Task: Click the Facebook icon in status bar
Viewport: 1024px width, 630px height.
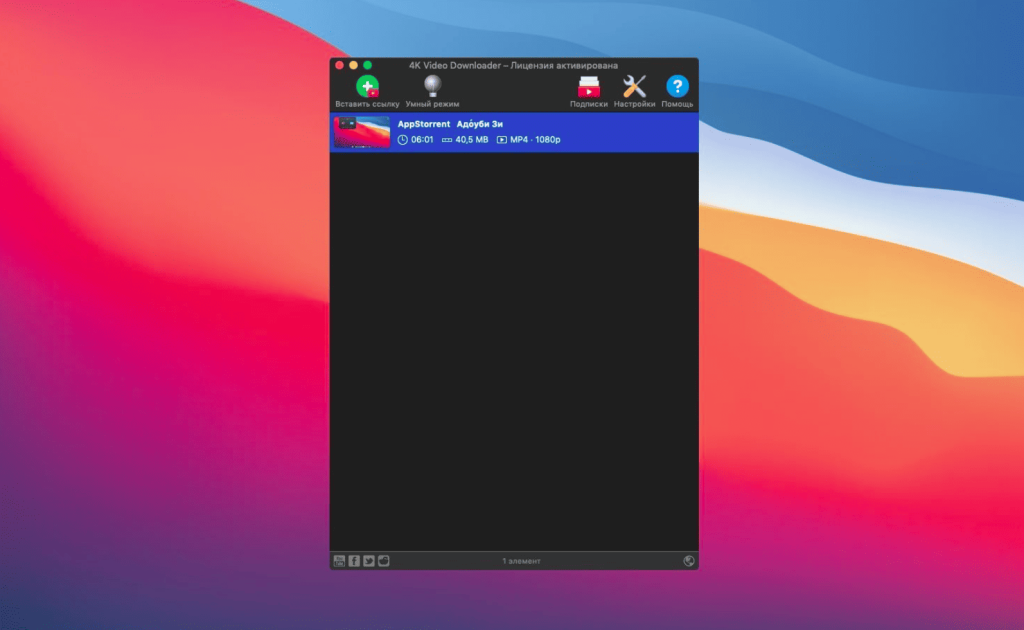Action: click(354, 561)
